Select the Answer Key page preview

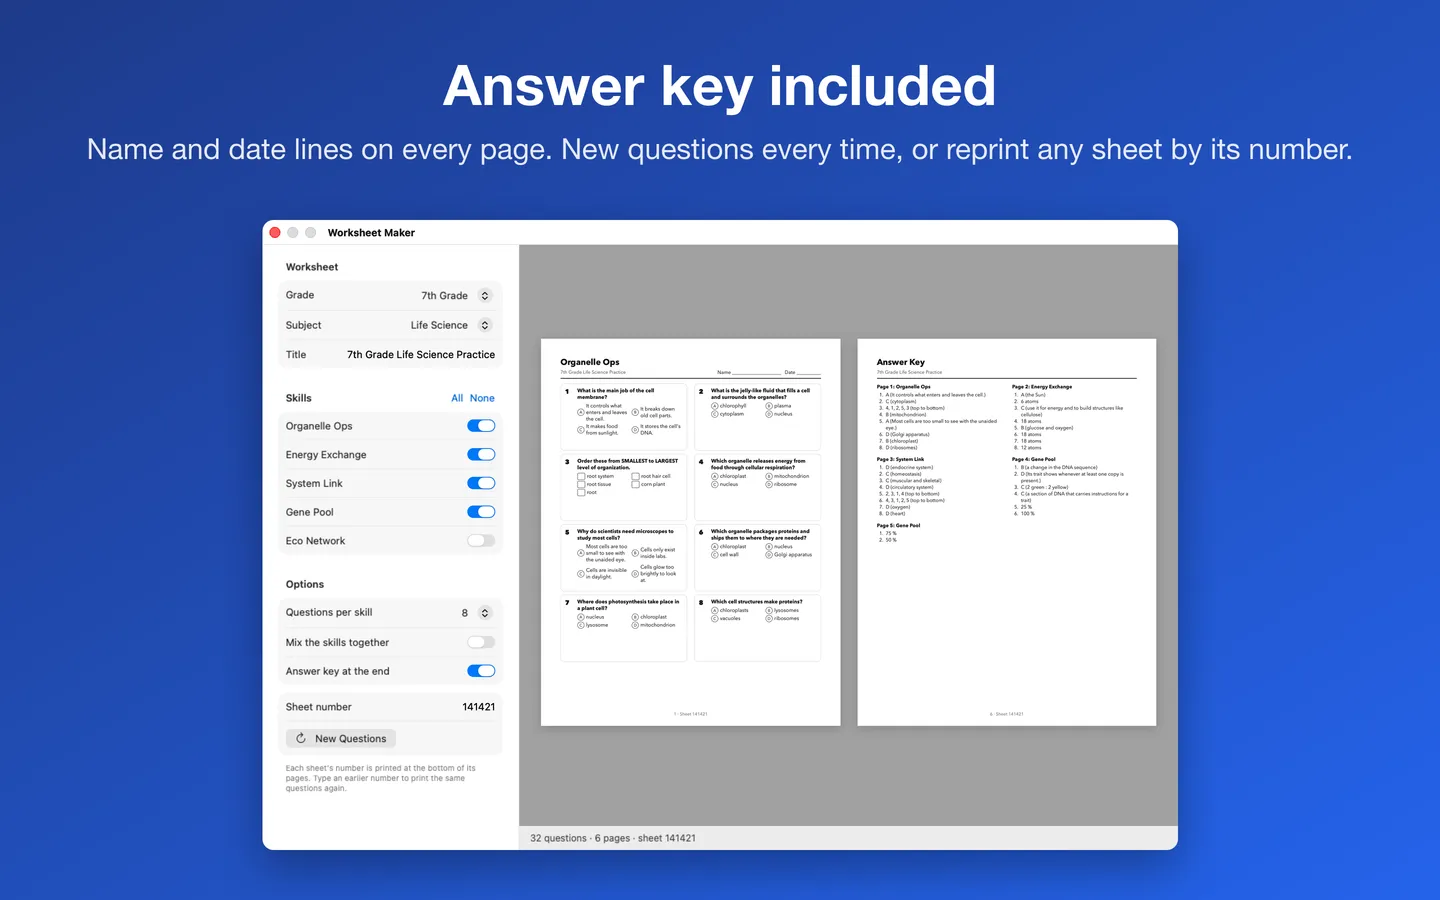[x=1007, y=532]
